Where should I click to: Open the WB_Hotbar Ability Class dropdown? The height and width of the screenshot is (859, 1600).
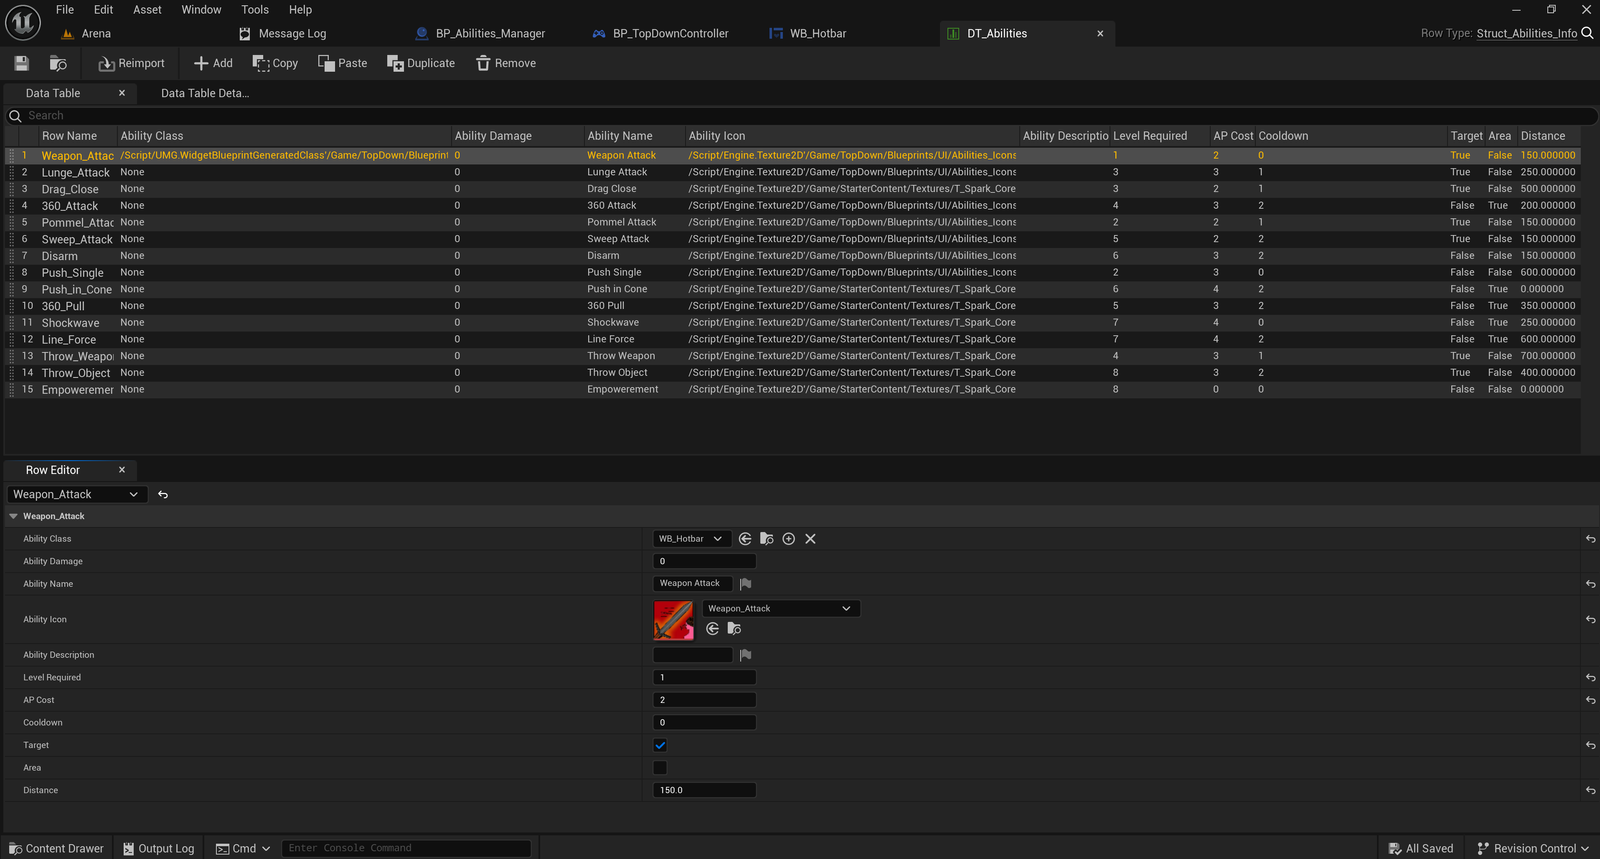point(690,539)
